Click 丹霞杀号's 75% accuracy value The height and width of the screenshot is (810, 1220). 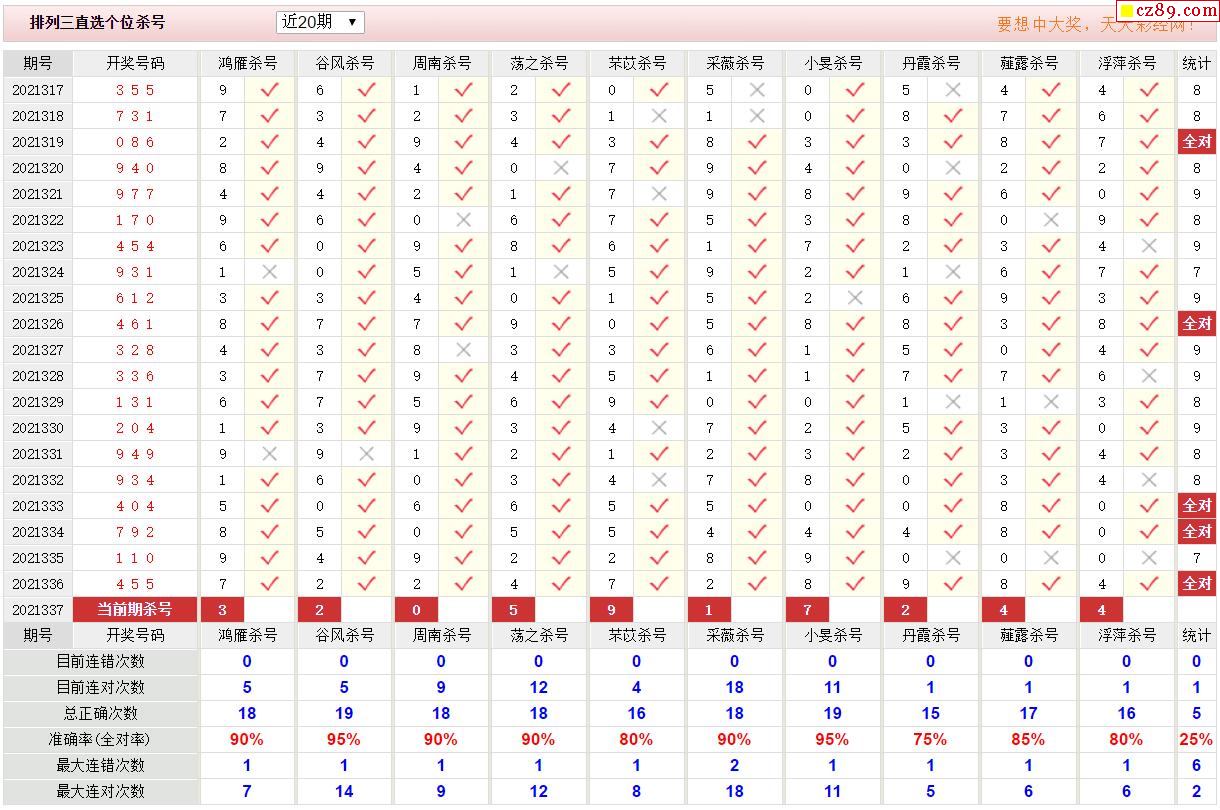coord(930,739)
